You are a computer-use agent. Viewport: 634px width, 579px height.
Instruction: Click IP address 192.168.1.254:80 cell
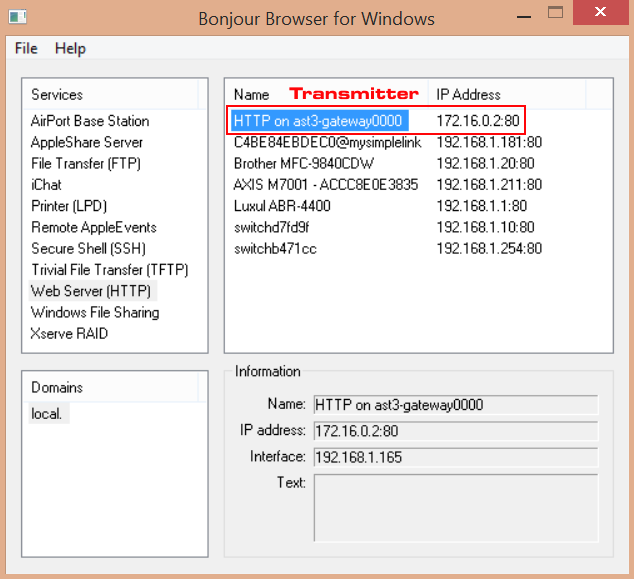489,248
